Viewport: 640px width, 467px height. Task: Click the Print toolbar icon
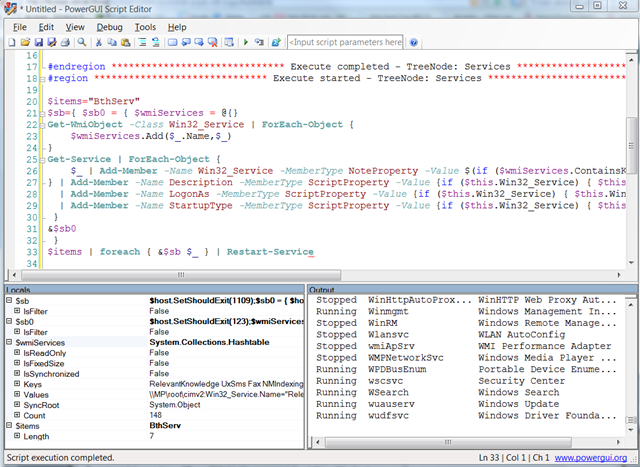point(65,42)
